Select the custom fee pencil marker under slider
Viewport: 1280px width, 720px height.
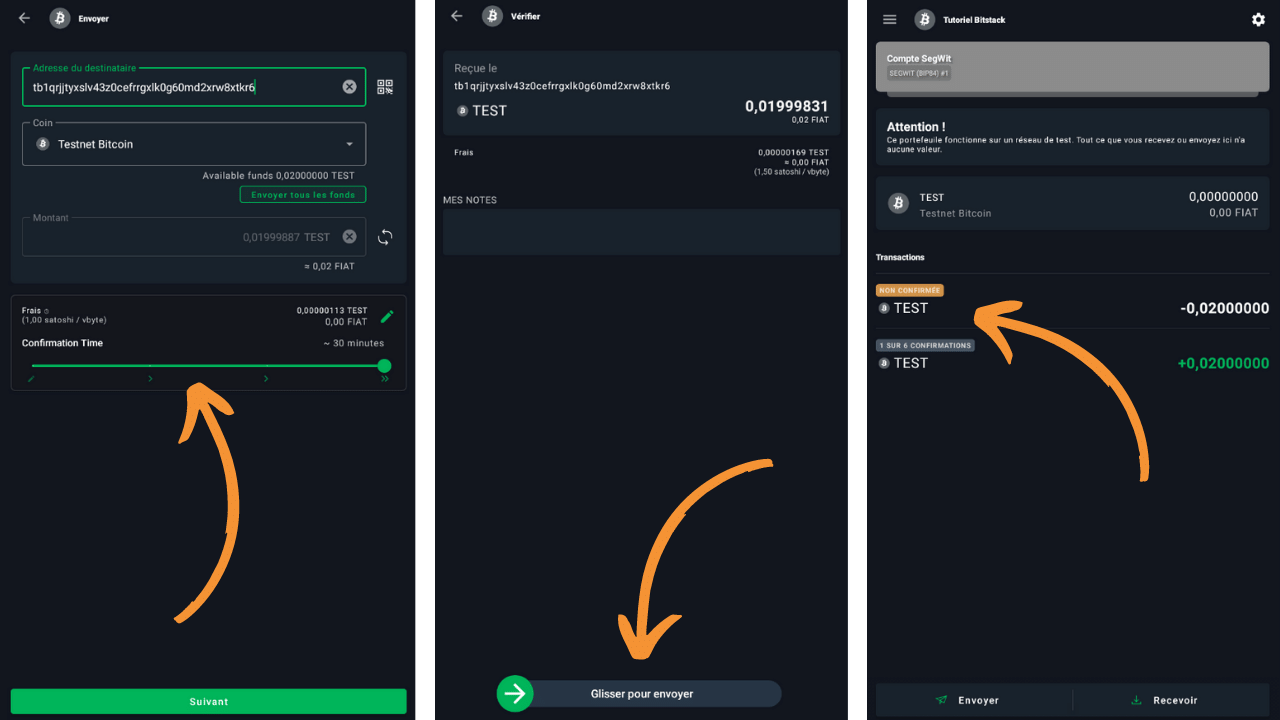(x=31, y=379)
